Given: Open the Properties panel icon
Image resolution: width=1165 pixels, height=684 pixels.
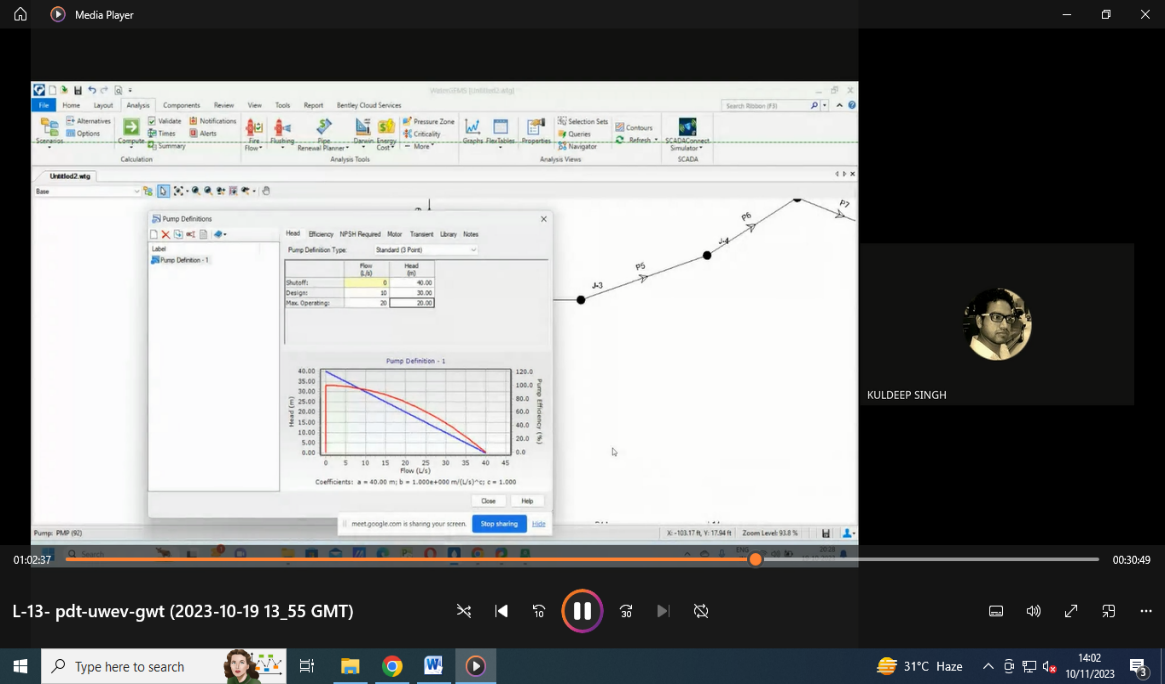Looking at the screenshot, I should 536,131.
